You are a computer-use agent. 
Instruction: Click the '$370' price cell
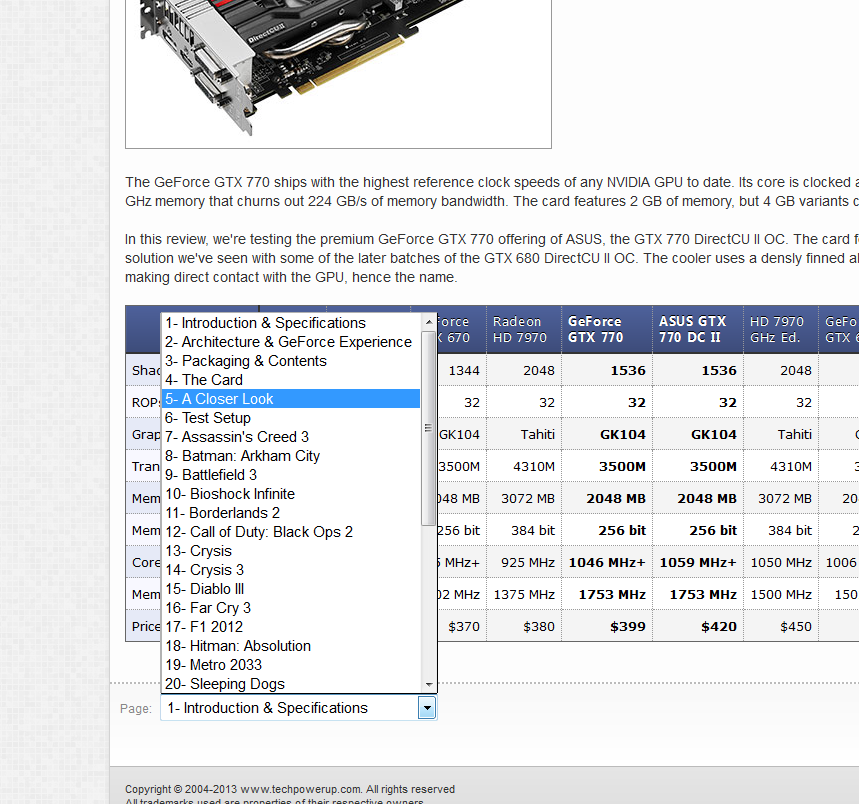tap(463, 627)
